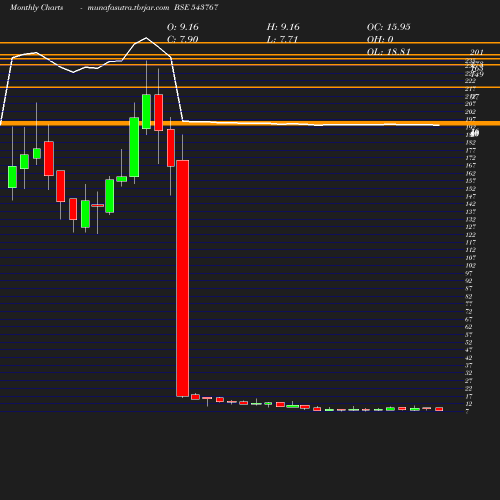The width and height of the screenshot is (500, 500).
Task: Click the price axis label "67"
Action: [469, 319]
